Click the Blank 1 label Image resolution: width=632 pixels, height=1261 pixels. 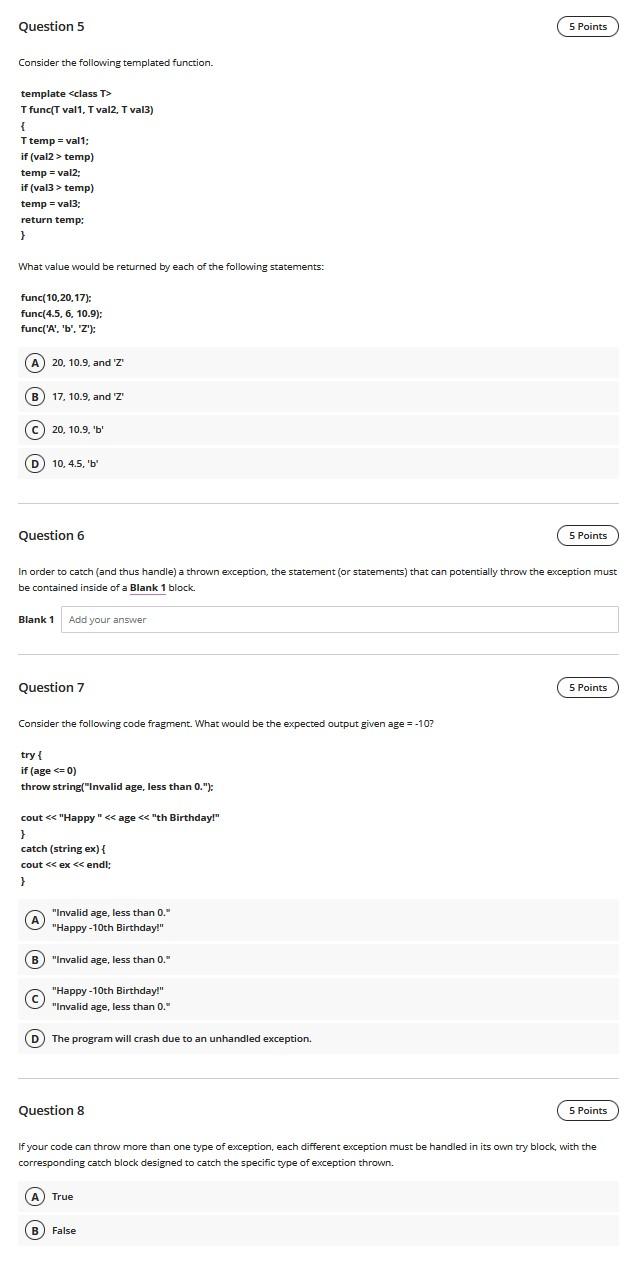[32, 619]
